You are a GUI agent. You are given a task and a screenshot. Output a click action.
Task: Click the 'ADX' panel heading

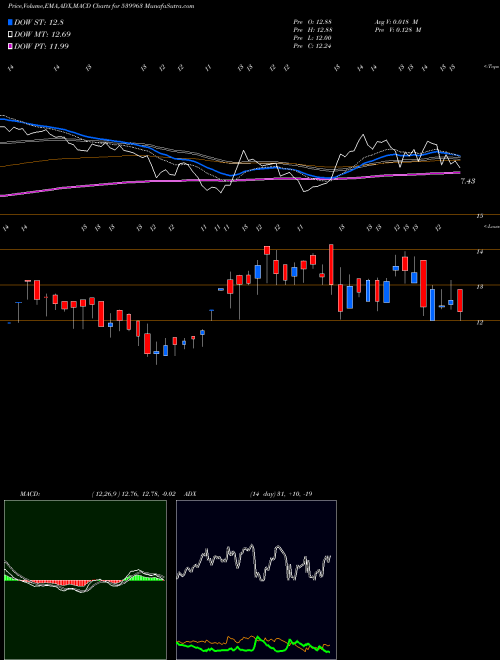pos(190,494)
